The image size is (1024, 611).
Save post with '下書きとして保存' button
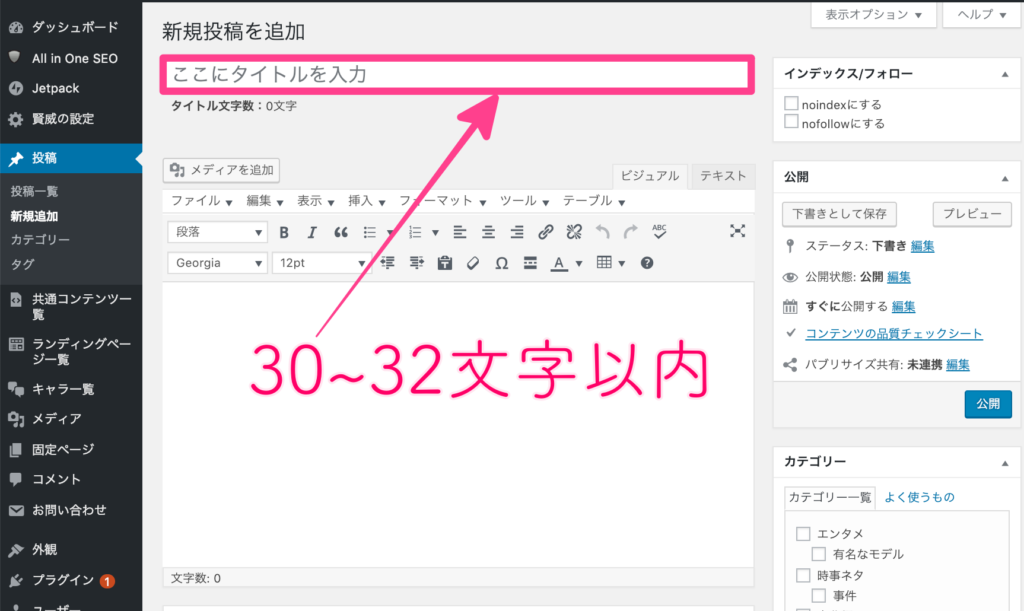click(839, 214)
